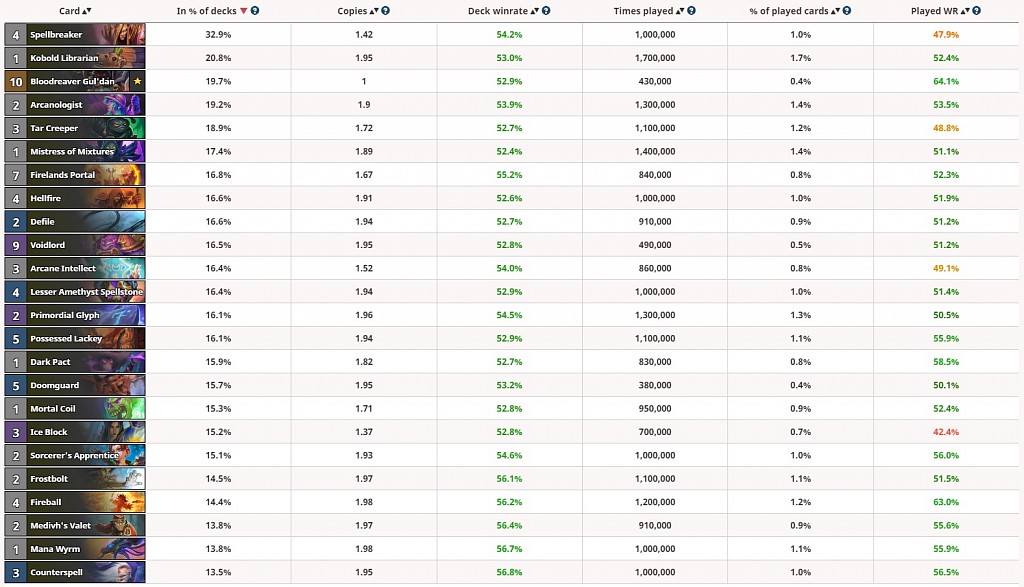
Task: Sort by Deck winrate column arrows
Action: coord(536,11)
